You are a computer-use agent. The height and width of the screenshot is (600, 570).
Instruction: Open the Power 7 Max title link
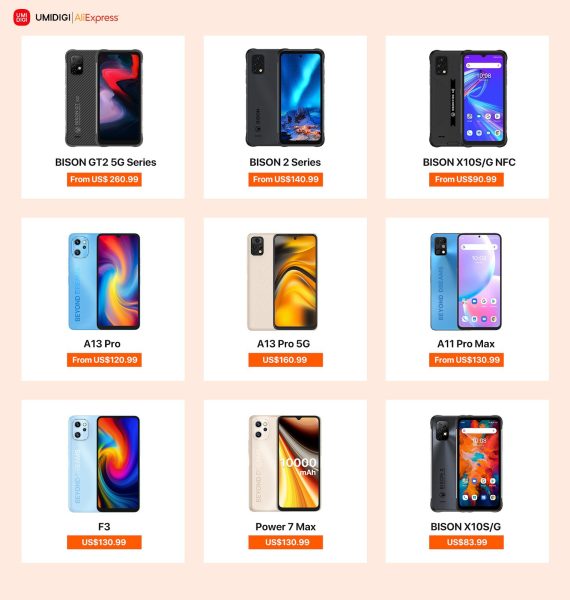pos(285,527)
